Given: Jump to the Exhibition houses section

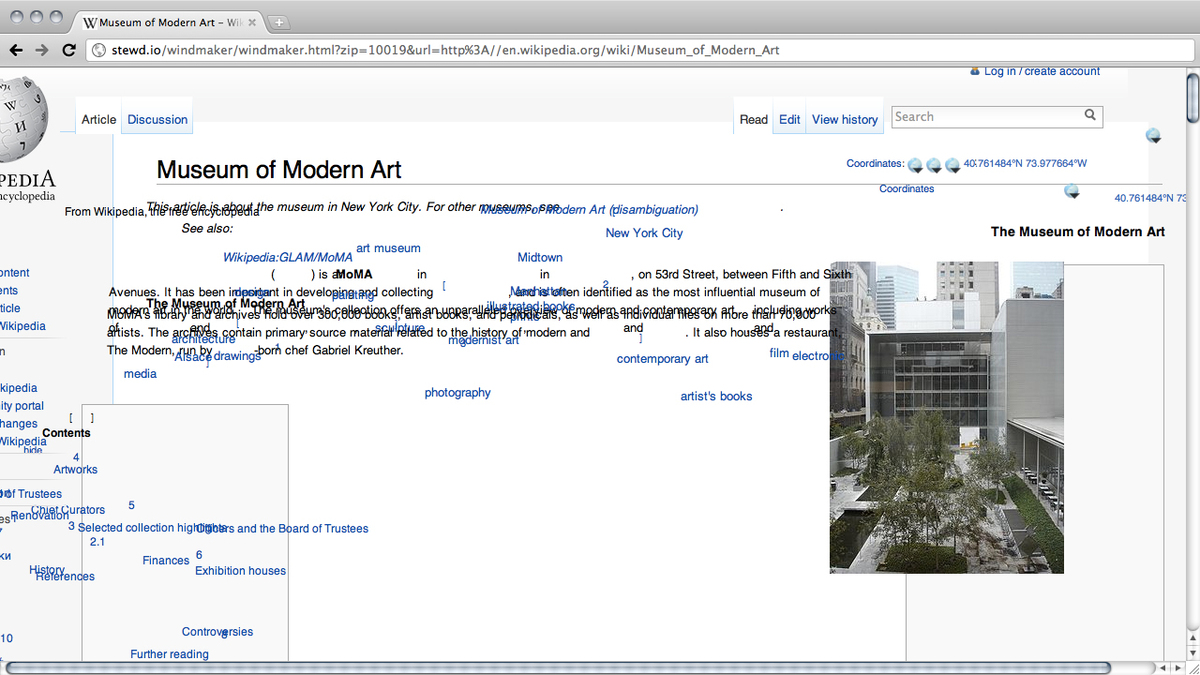Looking at the screenshot, I should click(240, 571).
